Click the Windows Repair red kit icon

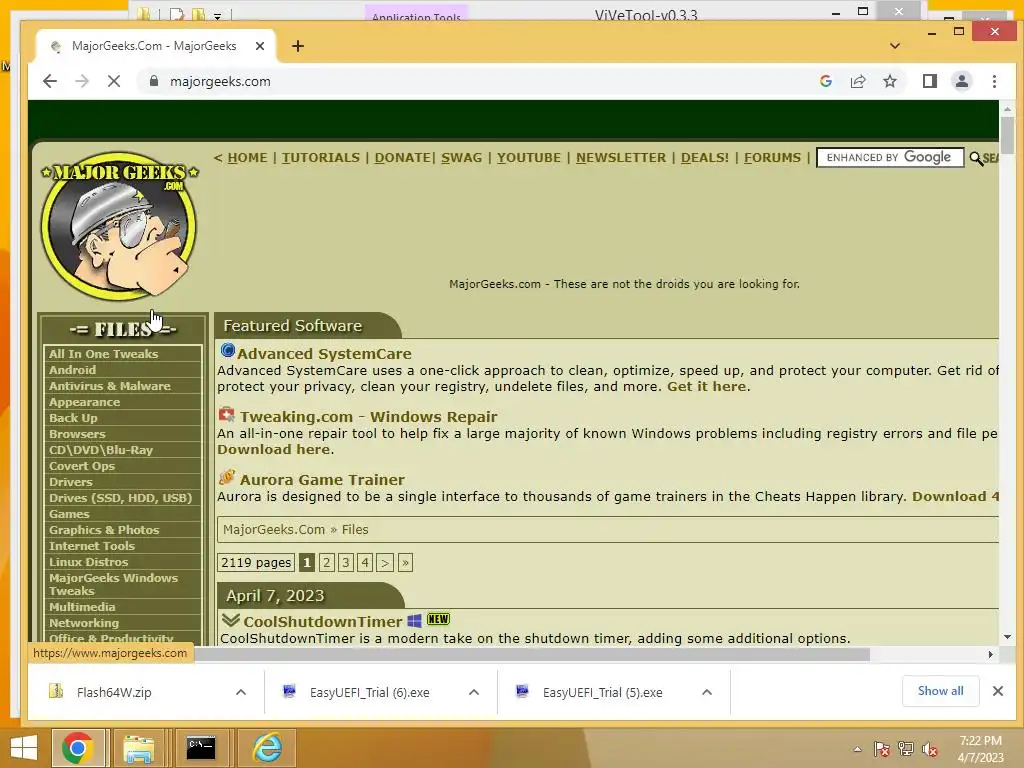coord(227,414)
